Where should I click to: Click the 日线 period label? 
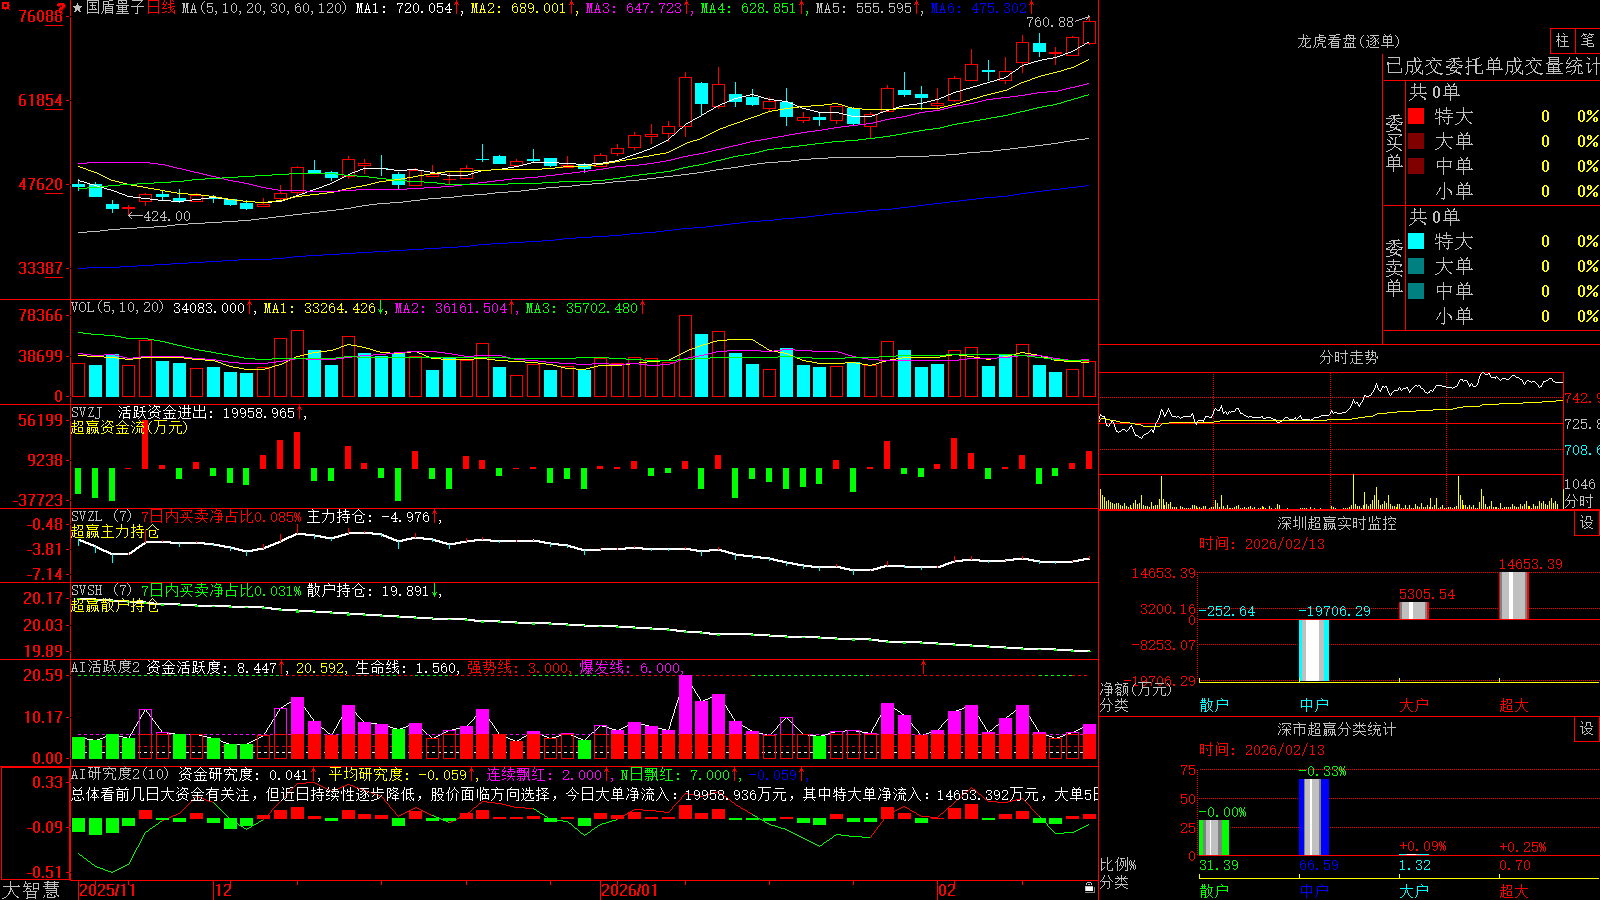click(161, 8)
